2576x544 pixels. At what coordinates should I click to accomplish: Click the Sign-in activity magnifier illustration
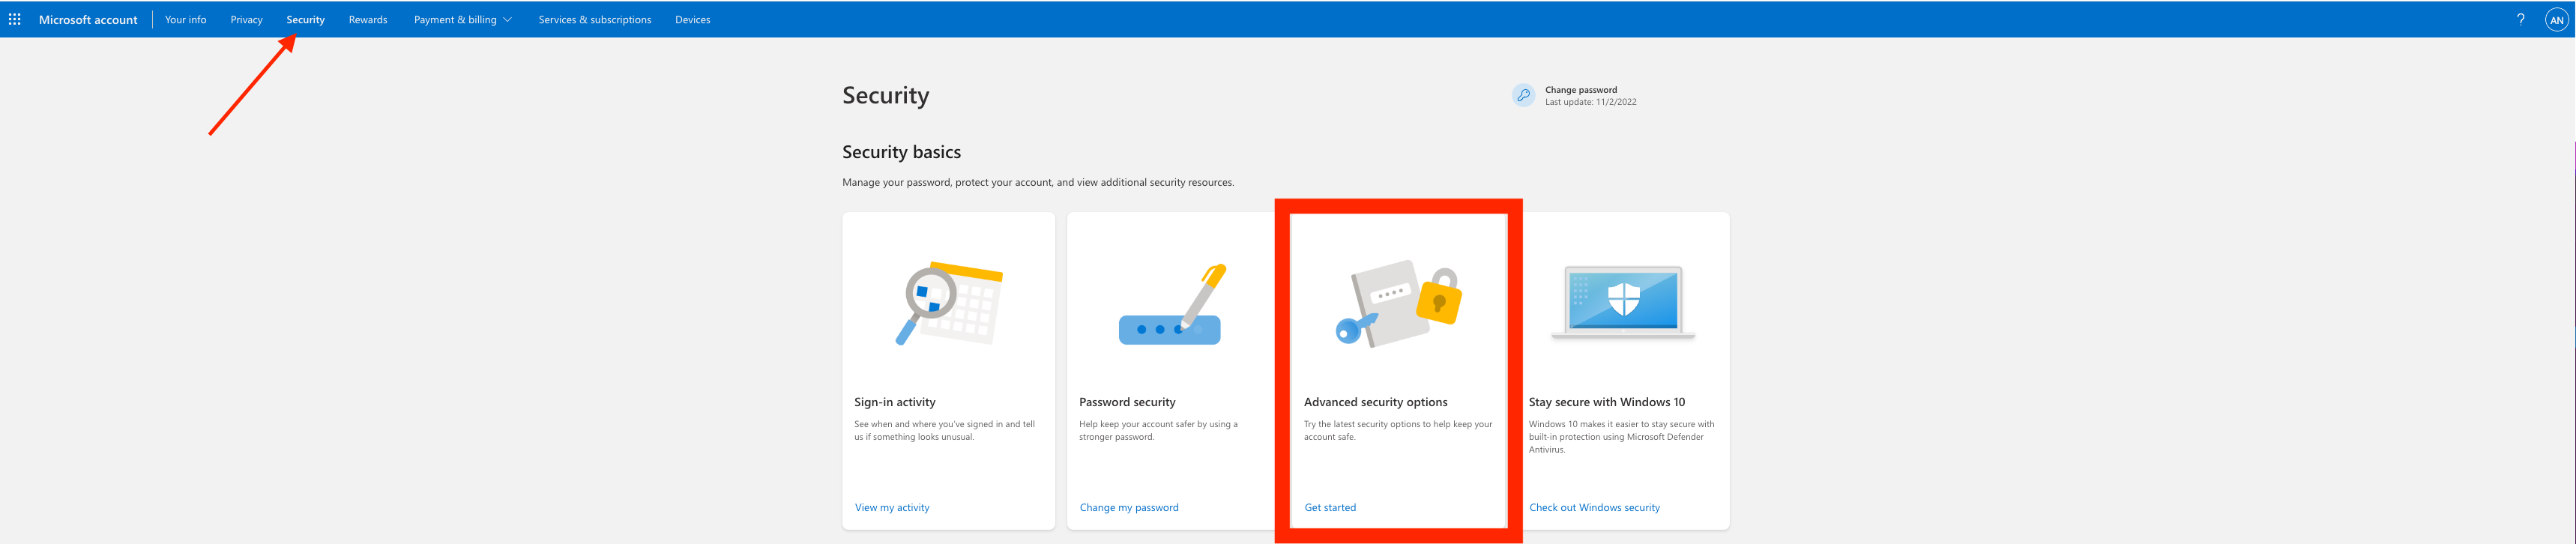948,303
